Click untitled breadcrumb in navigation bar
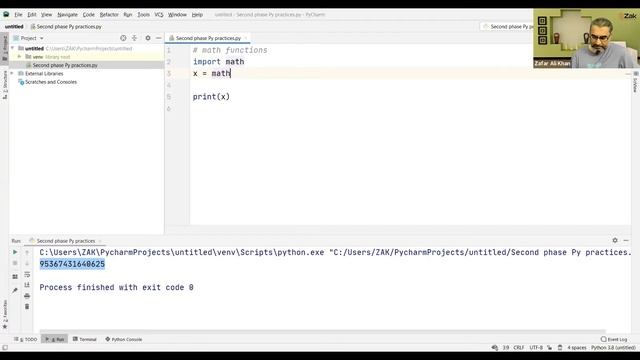The image size is (640, 360). point(14,27)
